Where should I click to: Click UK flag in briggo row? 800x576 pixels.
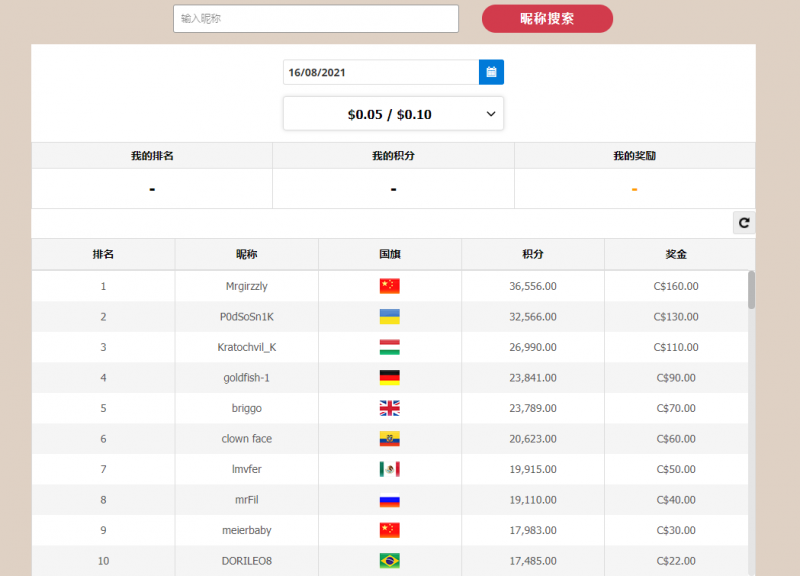click(x=389, y=408)
